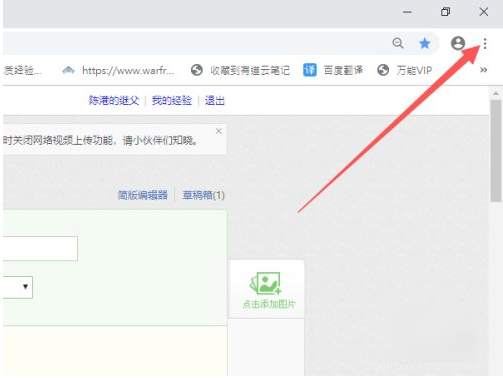Click 退出 to log out
This screenshot has width=503, height=378.
point(215,100)
